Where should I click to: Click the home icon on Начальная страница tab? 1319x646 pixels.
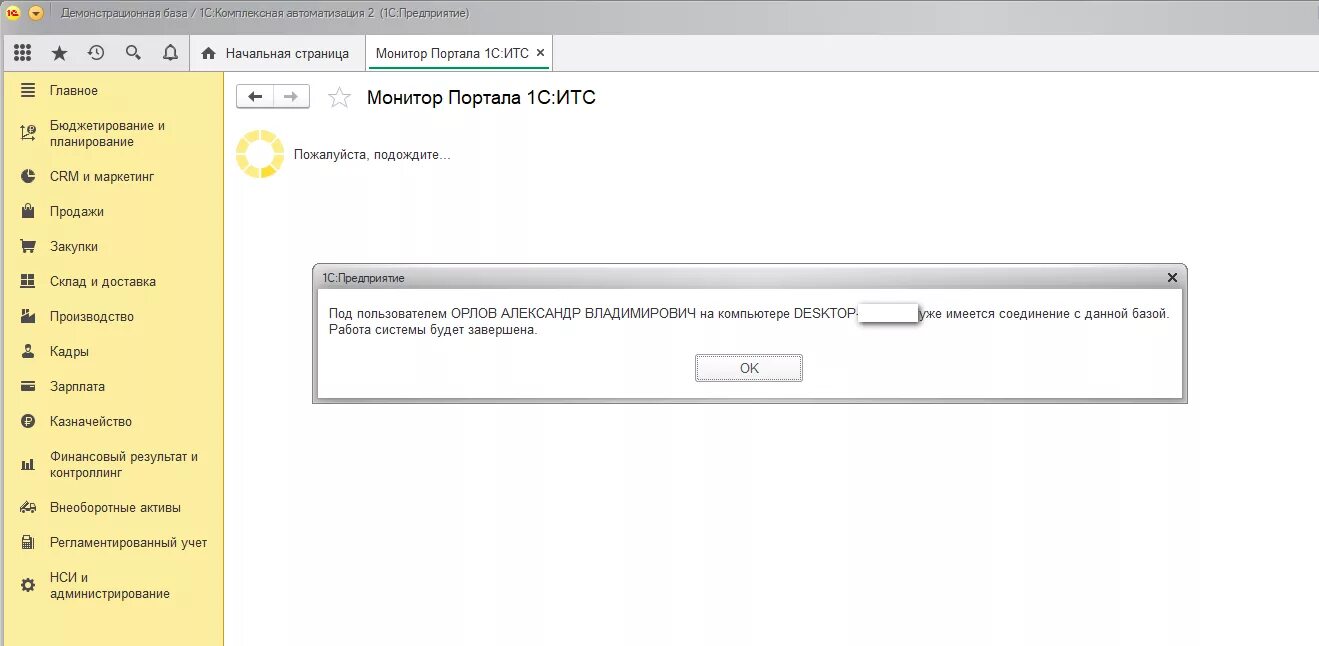tap(209, 53)
